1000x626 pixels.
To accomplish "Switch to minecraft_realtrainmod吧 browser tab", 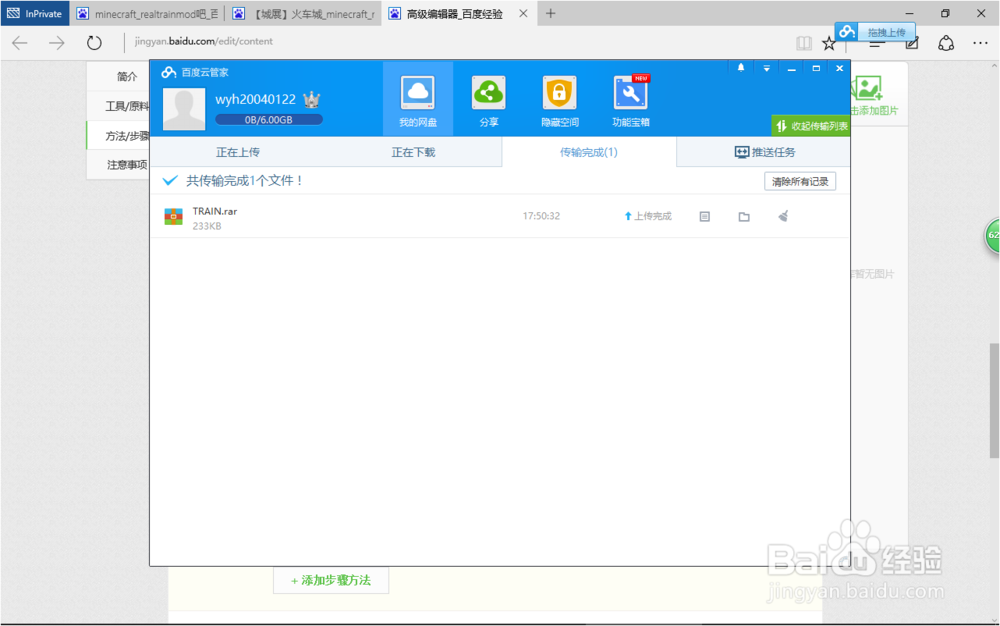I will pos(147,13).
